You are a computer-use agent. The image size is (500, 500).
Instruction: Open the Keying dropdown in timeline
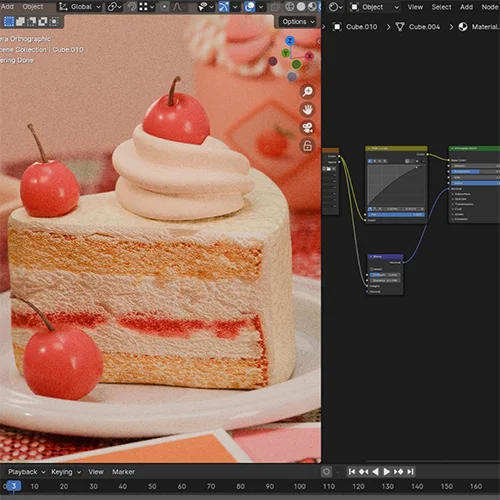pyautogui.click(x=66, y=472)
